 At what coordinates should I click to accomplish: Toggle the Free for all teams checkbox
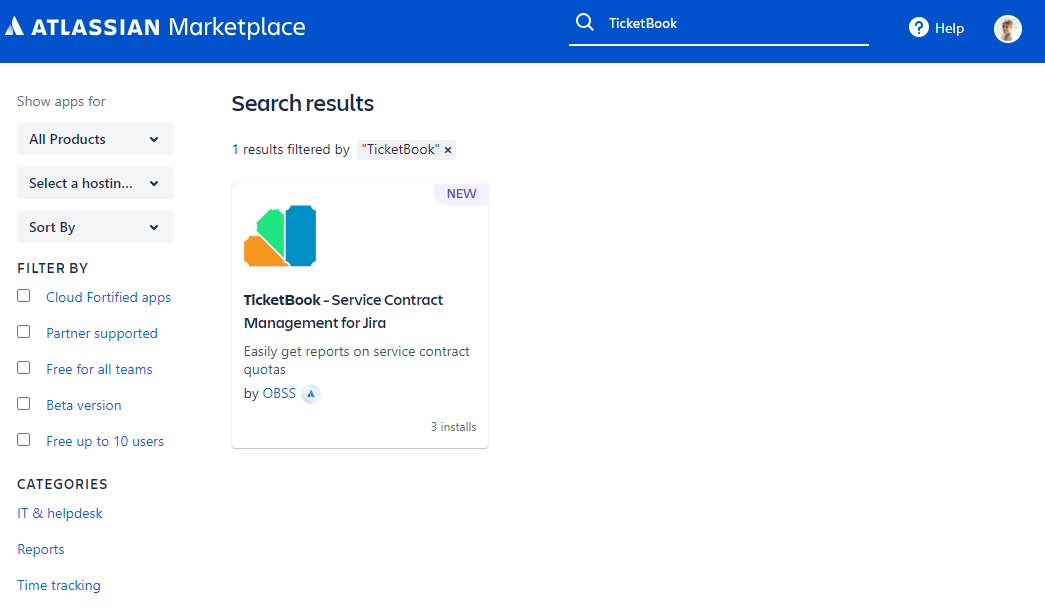tap(24, 368)
